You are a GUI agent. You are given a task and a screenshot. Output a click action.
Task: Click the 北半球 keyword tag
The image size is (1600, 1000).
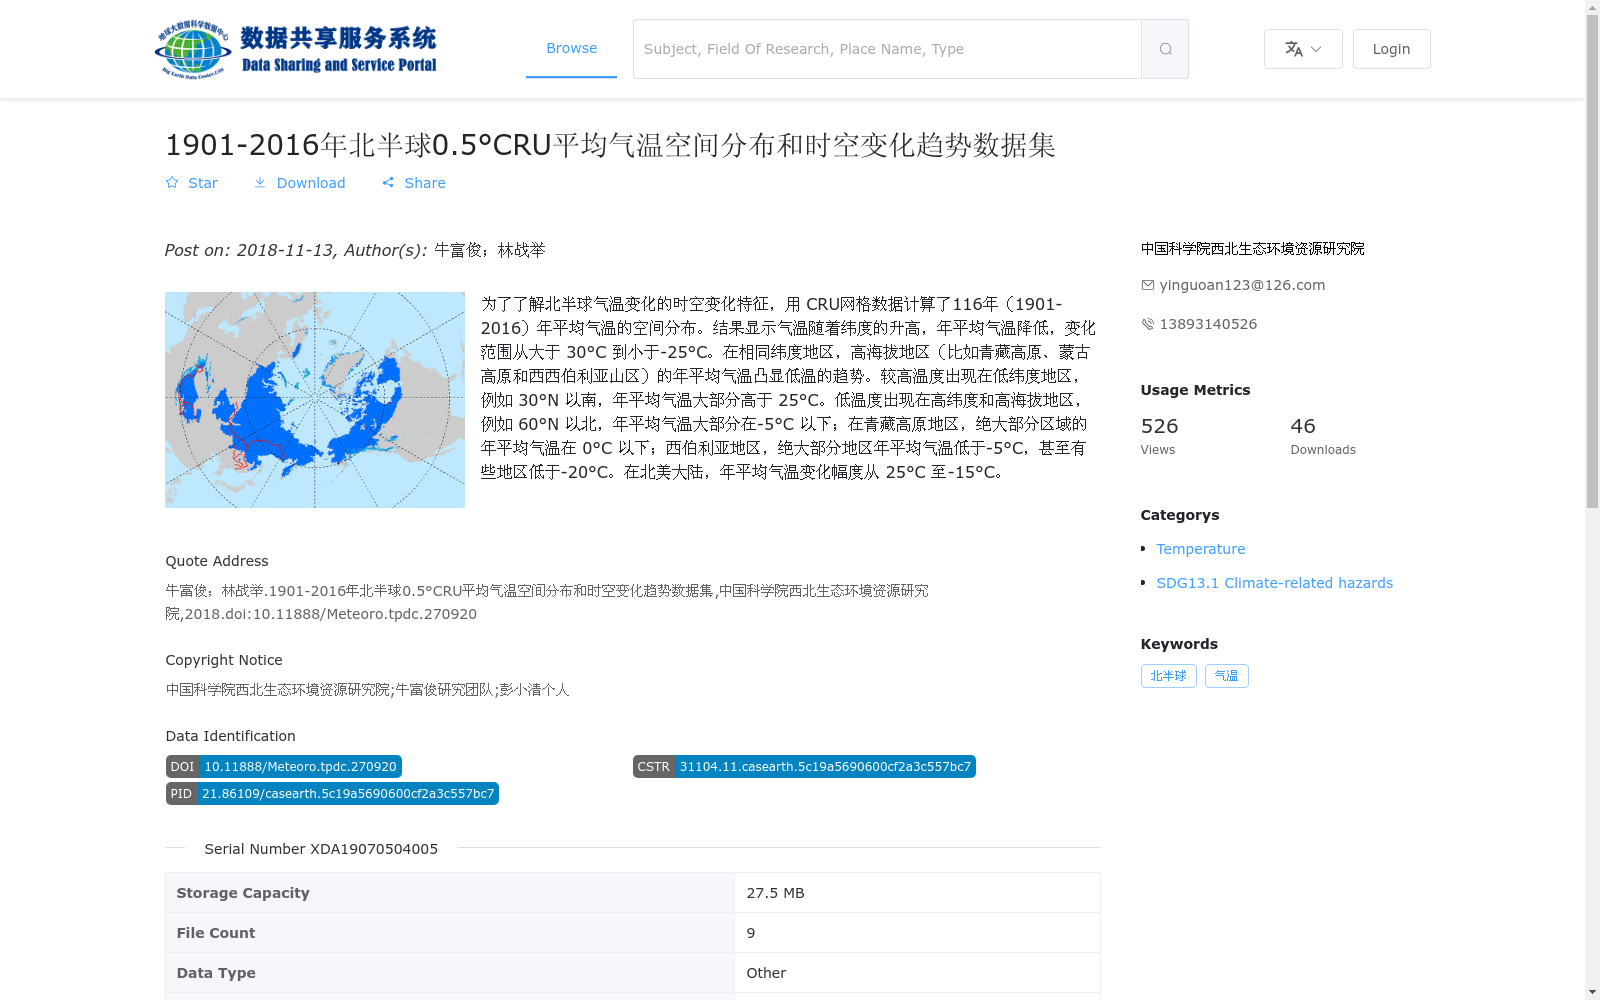tap(1168, 676)
